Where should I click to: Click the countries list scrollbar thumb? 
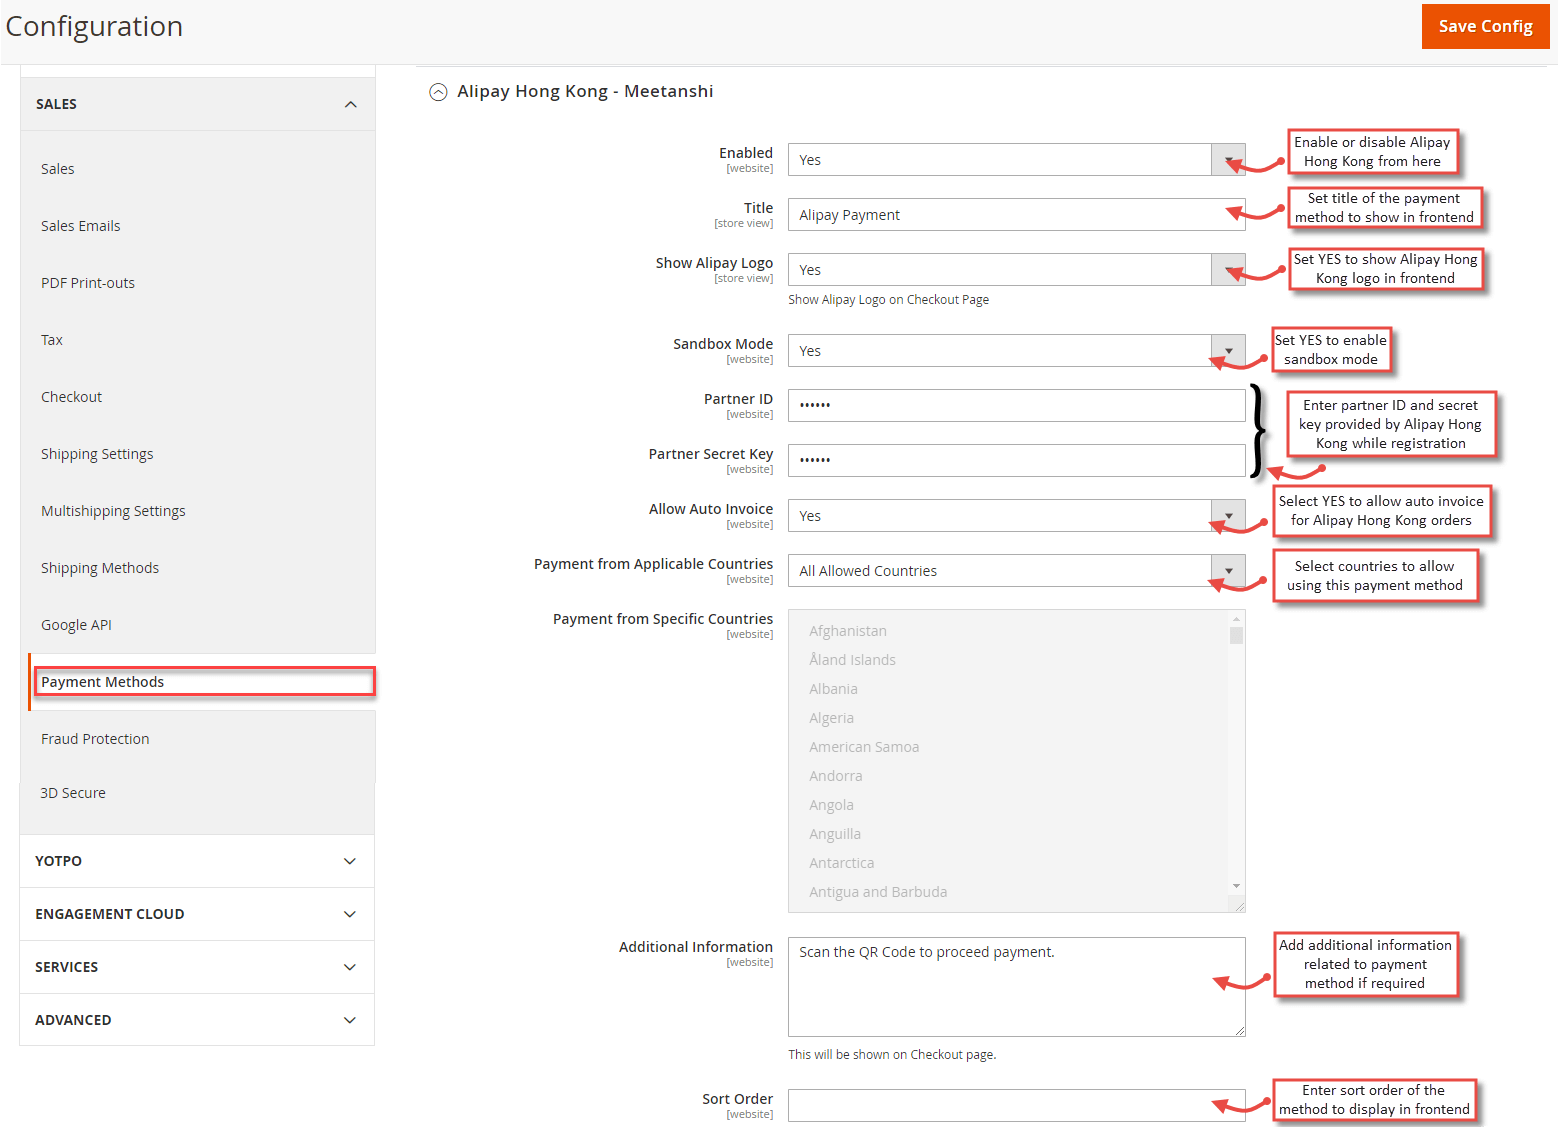[x=1236, y=635]
